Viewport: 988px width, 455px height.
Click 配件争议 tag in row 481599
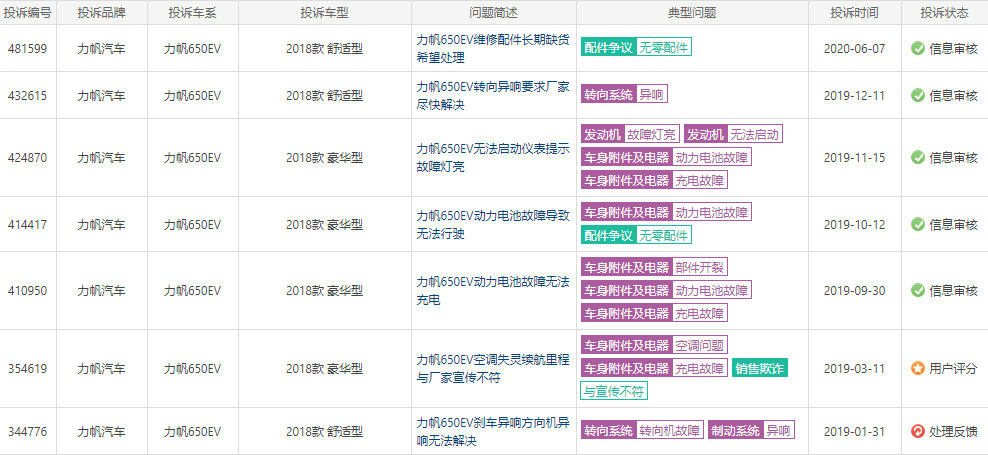click(608, 47)
